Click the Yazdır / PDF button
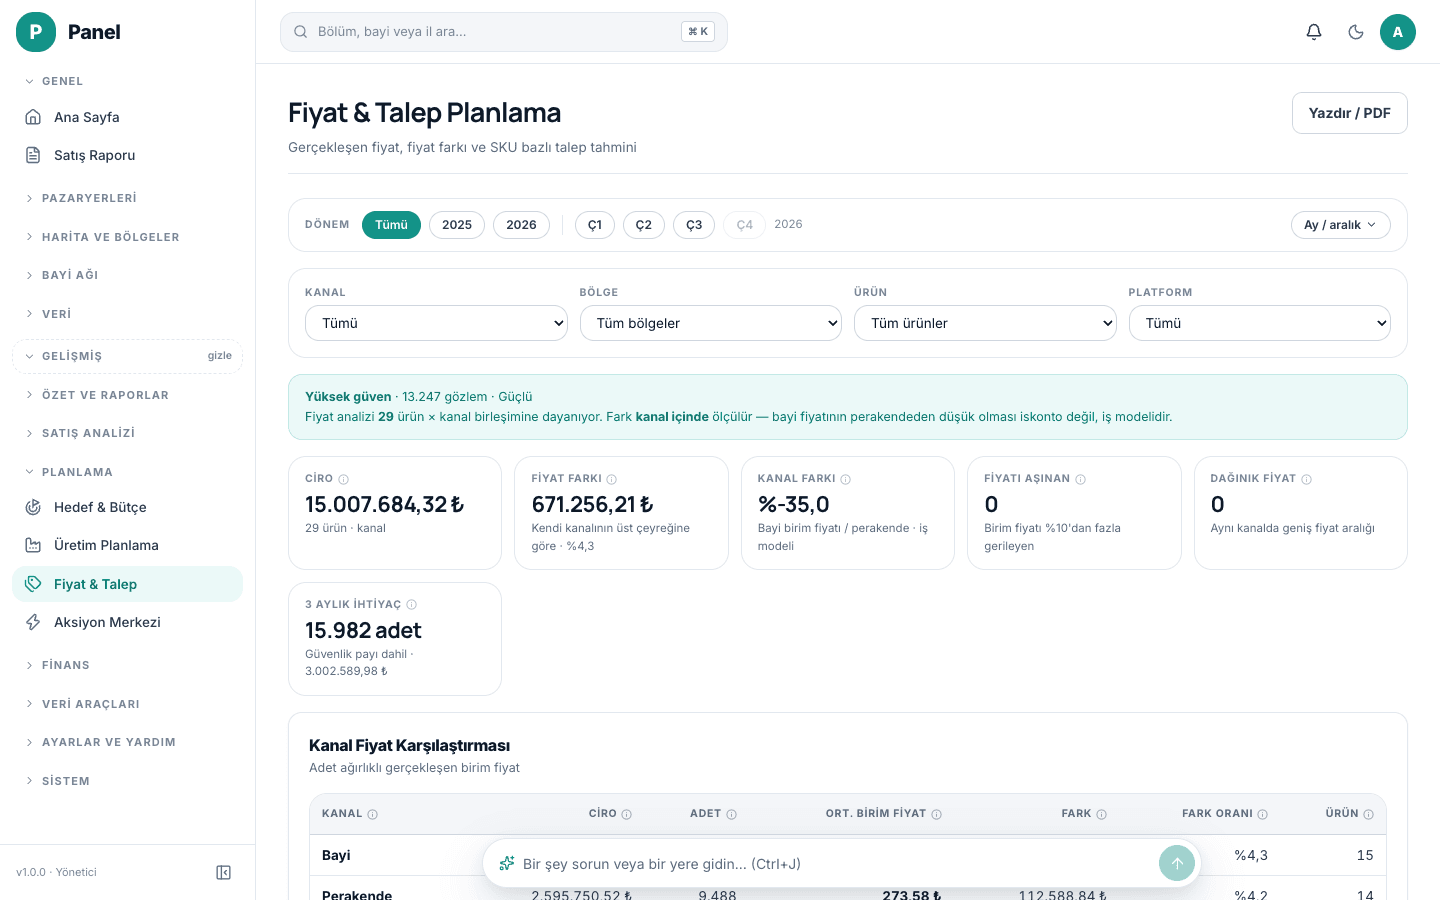This screenshot has width=1440, height=900. coord(1350,113)
